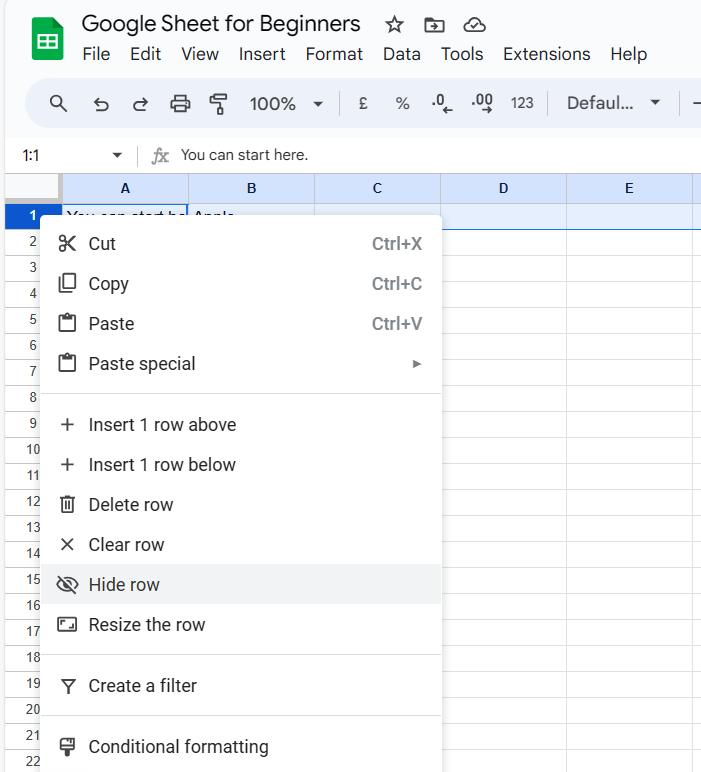Select Insert 1 row above
701x772 pixels.
241,424
